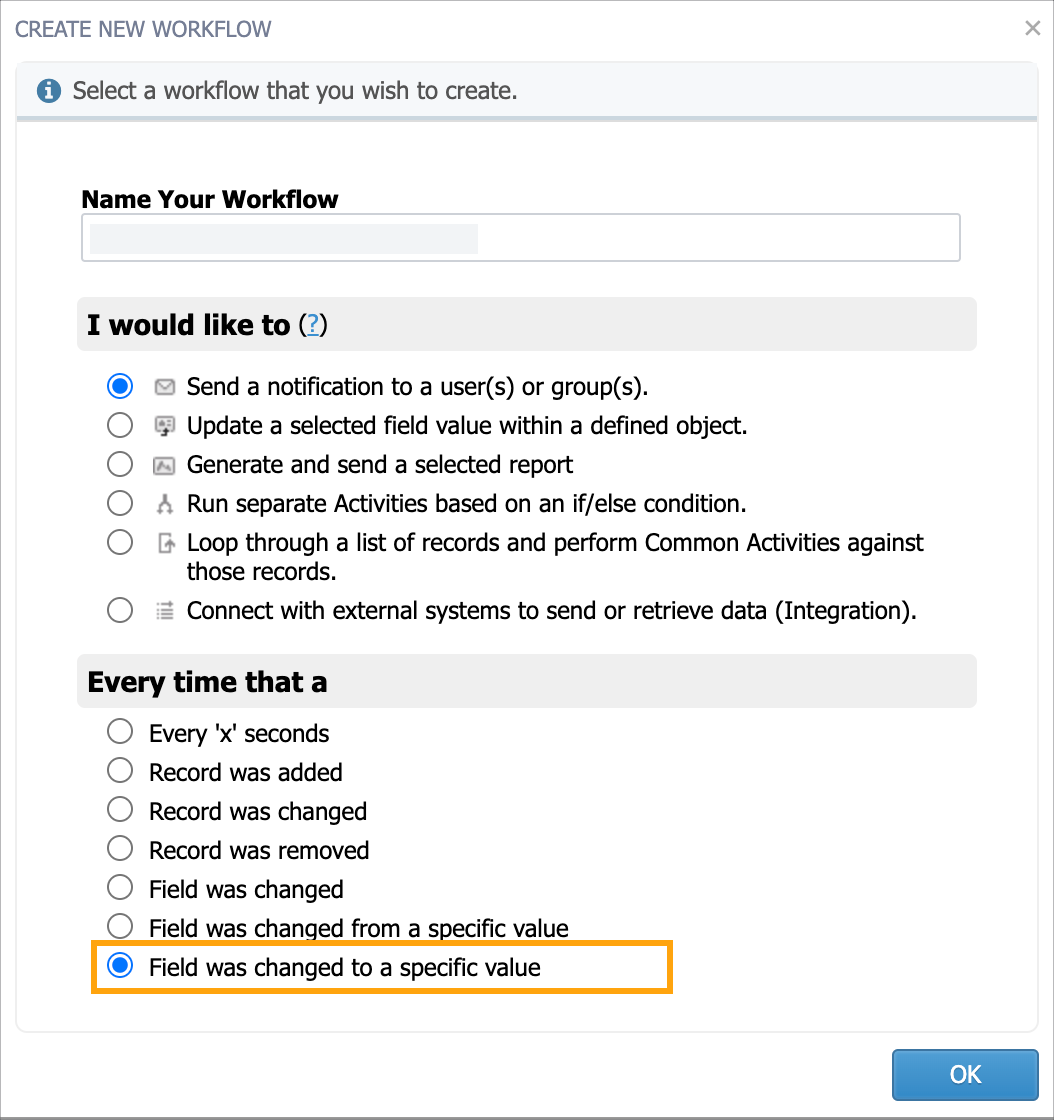Focus the Name Your Workflow text field
Viewport: 1054px width, 1120px height.
click(521, 238)
